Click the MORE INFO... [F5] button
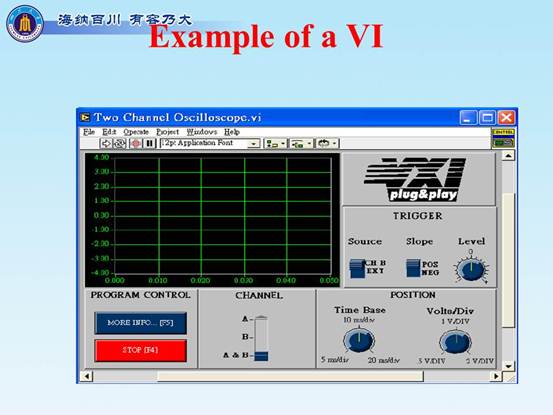This screenshot has height=415, width=553. click(140, 323)
